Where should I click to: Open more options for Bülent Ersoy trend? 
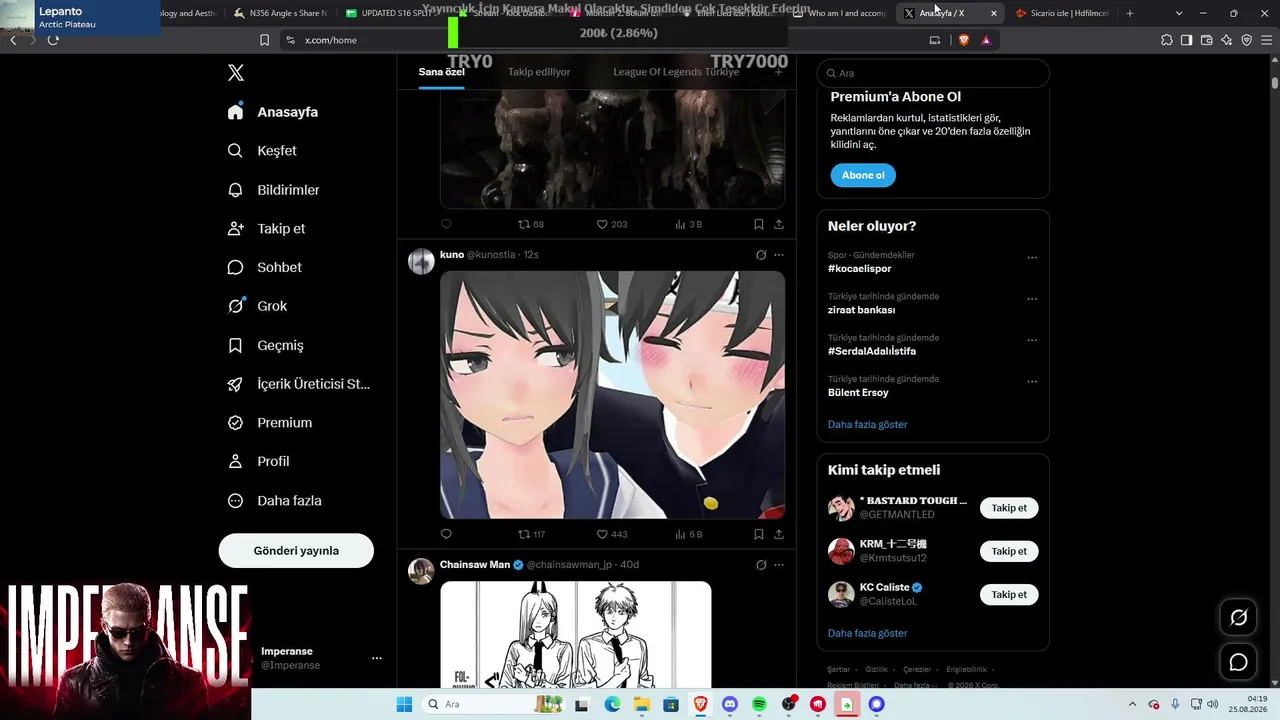coord(1032,382)
